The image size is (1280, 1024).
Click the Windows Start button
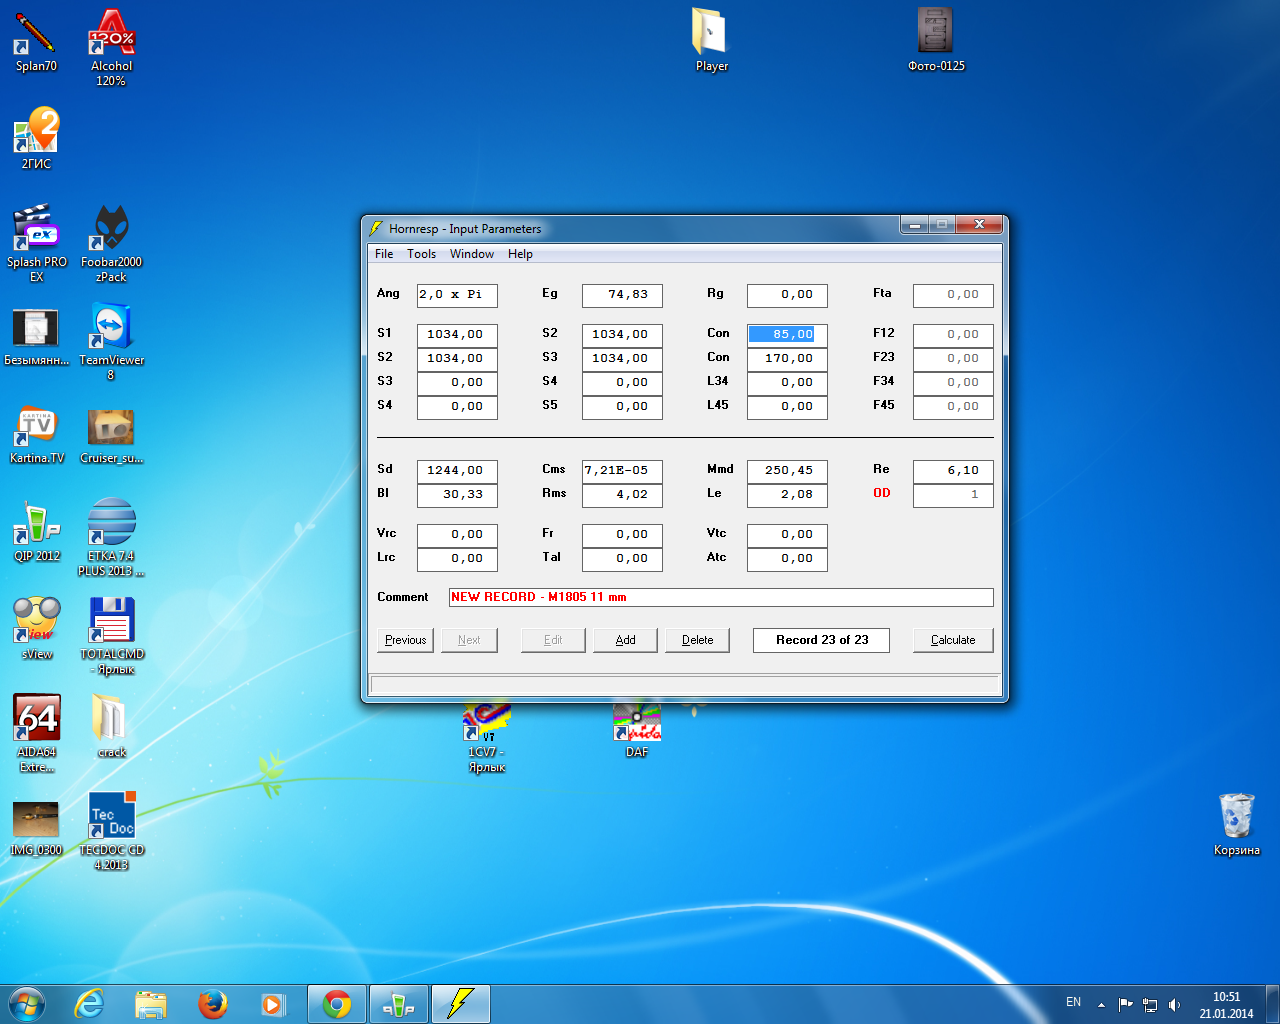(27, 1004)
